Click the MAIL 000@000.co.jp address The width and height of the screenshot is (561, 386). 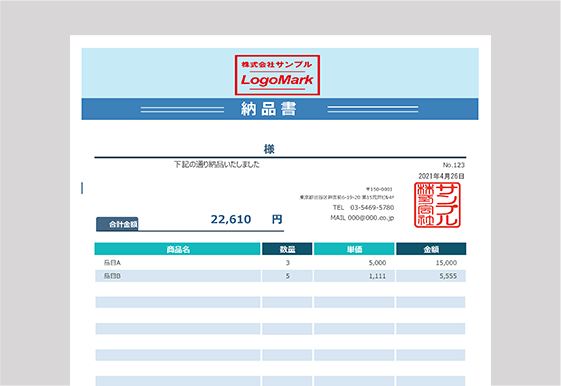click(x=362, y=218)
